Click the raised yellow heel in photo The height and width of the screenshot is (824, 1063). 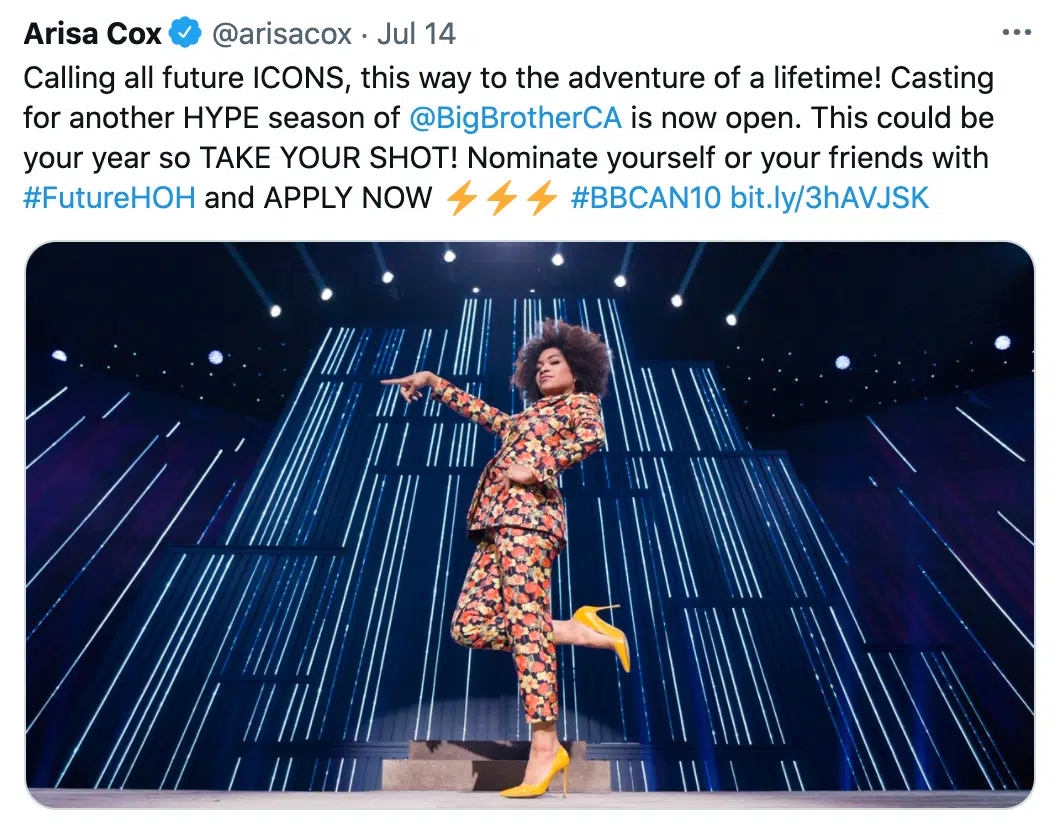[x=602, y=635]
